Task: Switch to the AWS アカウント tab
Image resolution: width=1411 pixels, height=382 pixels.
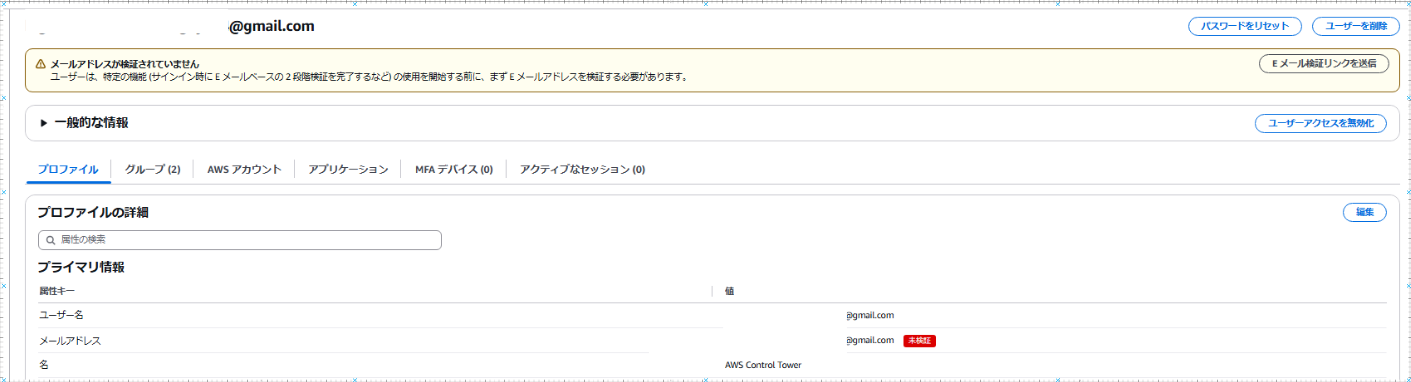Action: 244,170
